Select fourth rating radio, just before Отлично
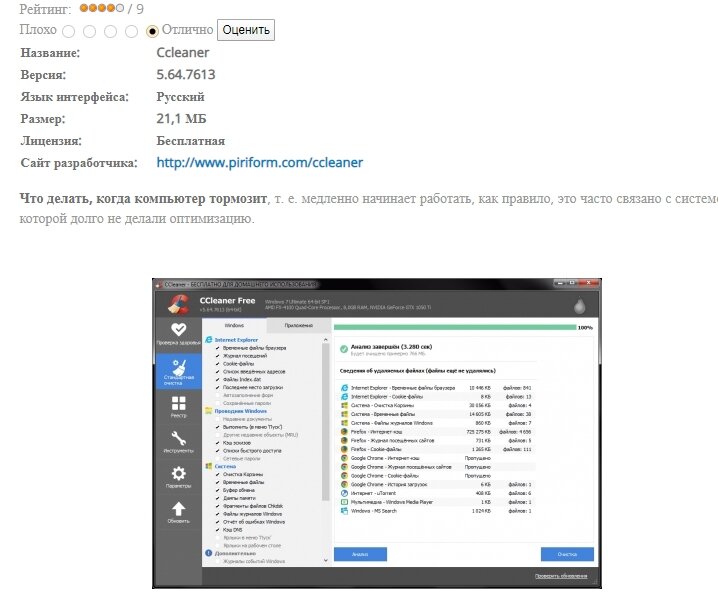 pos(131,31)
